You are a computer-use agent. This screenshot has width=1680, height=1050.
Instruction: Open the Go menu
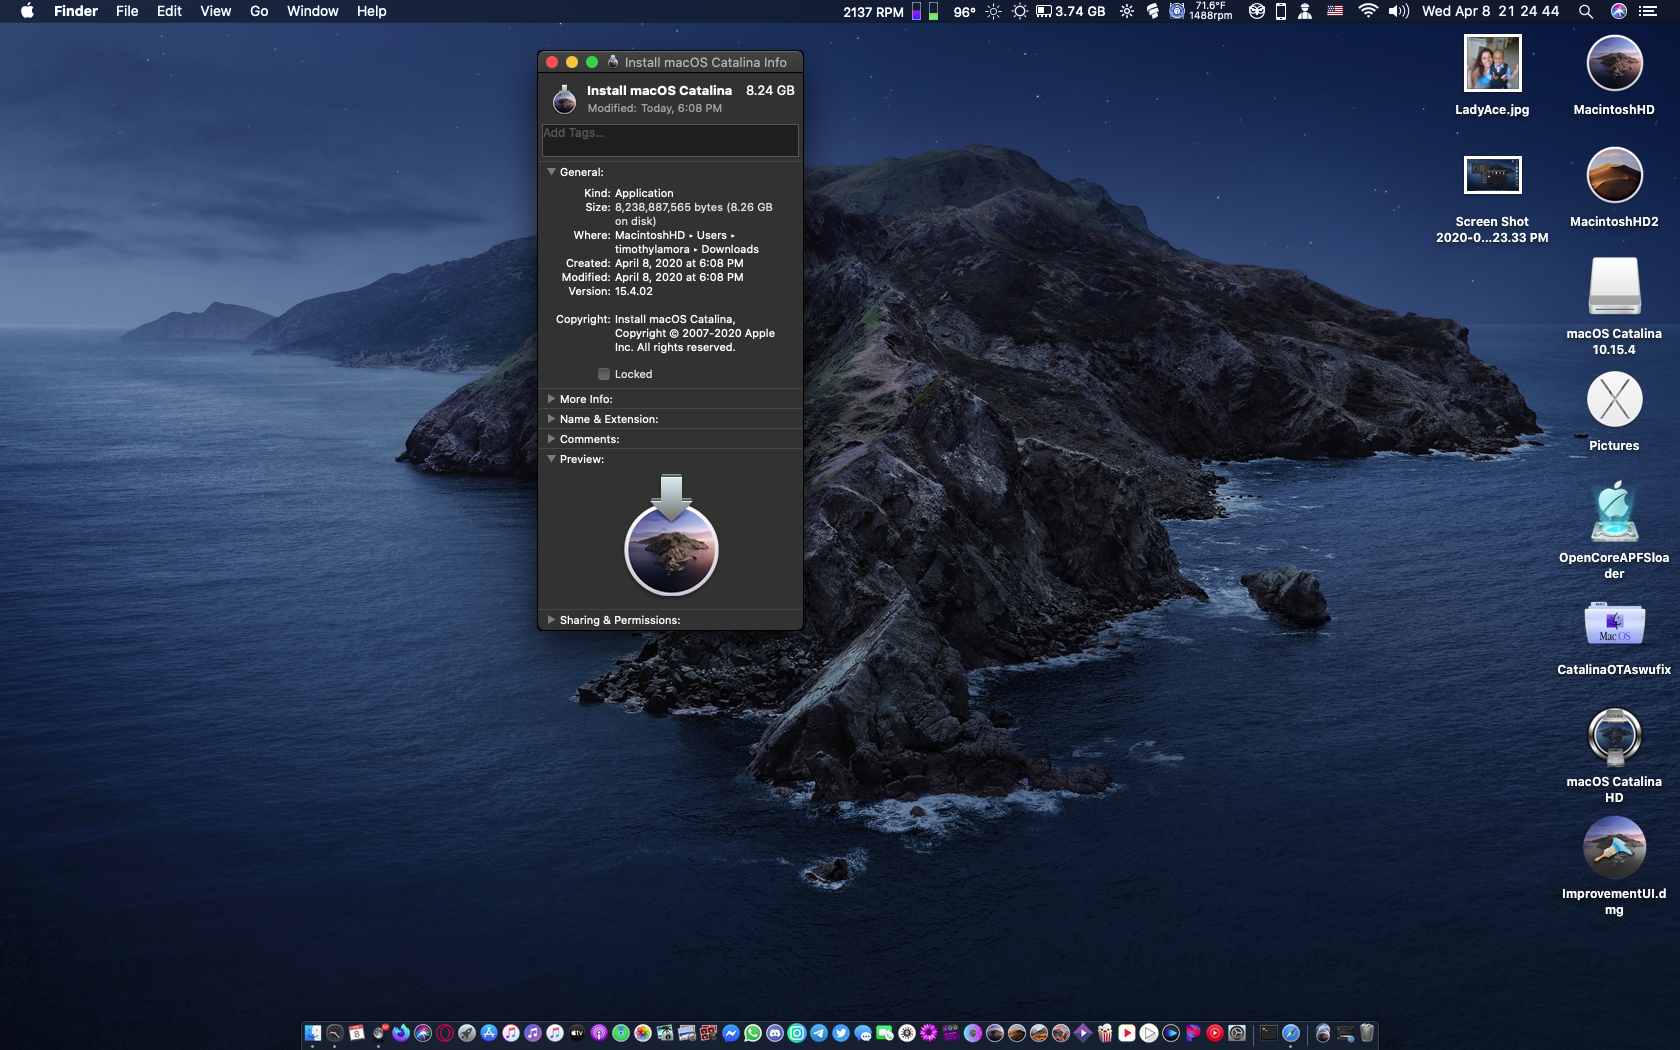coord(259,11)
